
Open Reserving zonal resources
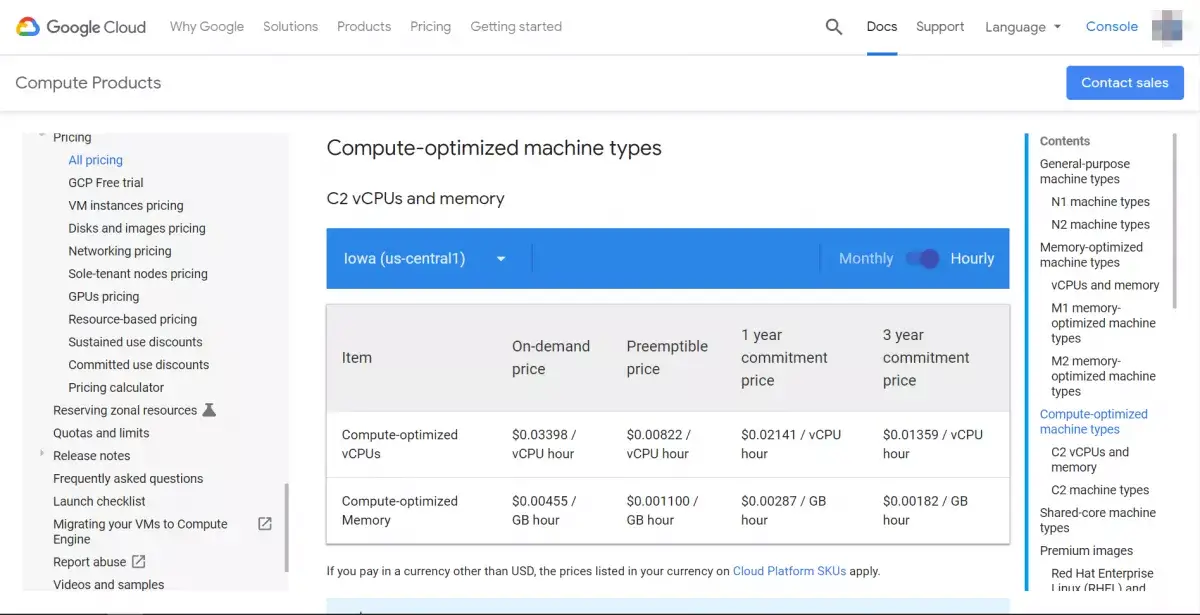click(125, 410)
